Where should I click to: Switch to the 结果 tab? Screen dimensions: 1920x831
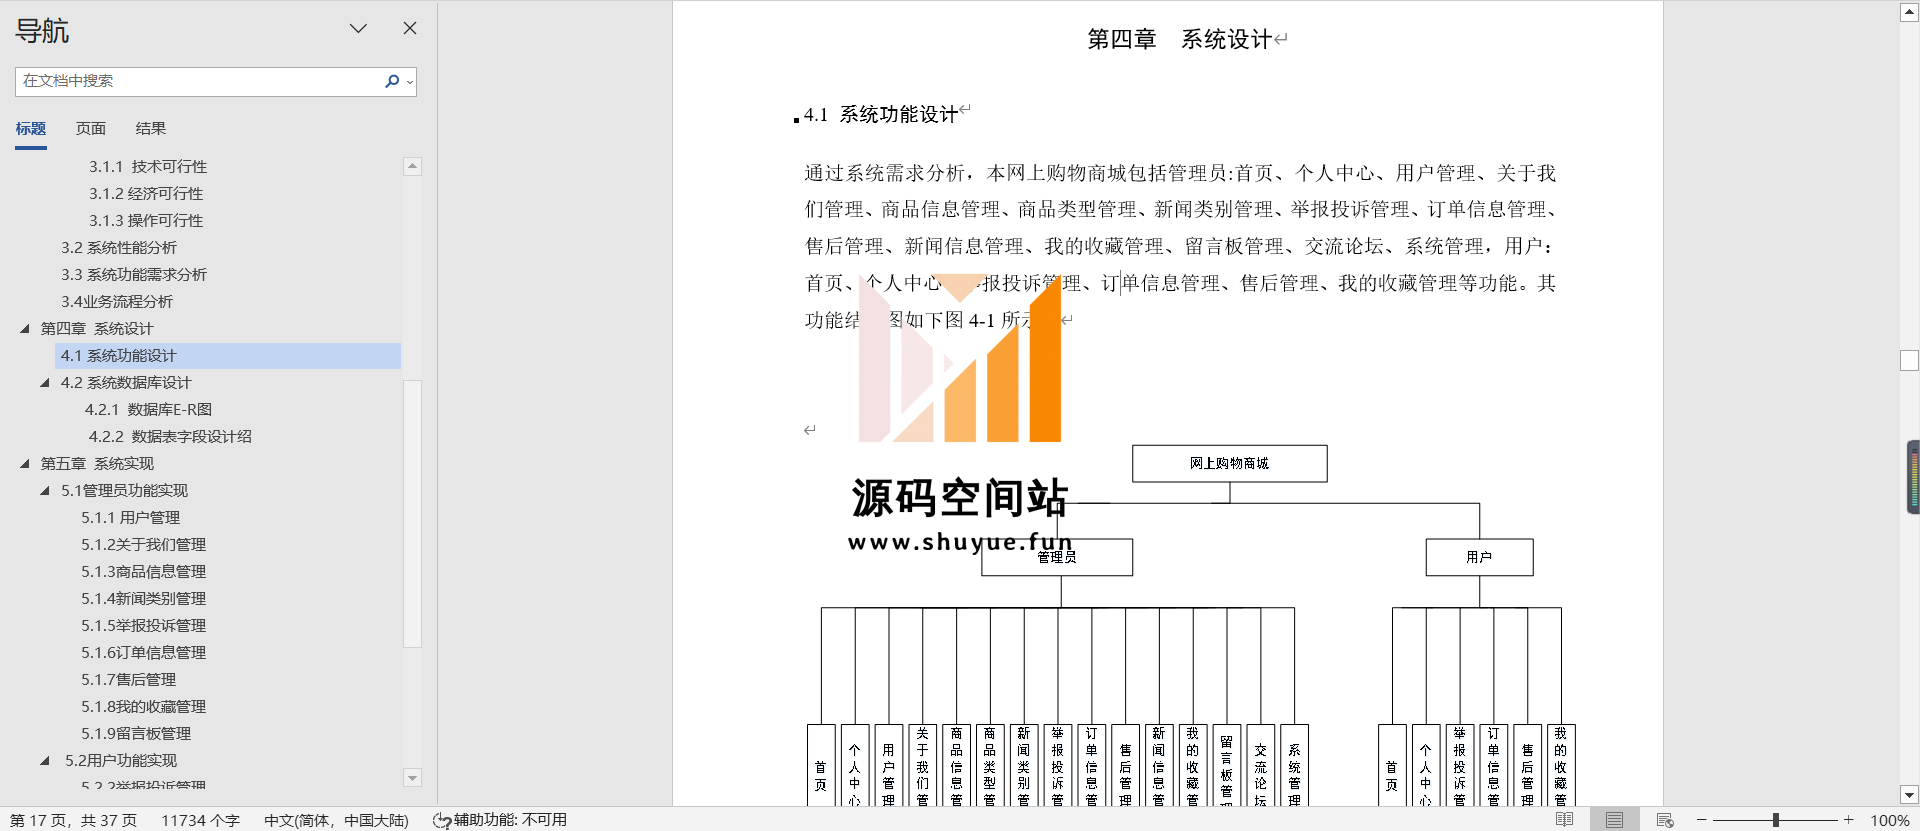point(151,128)
